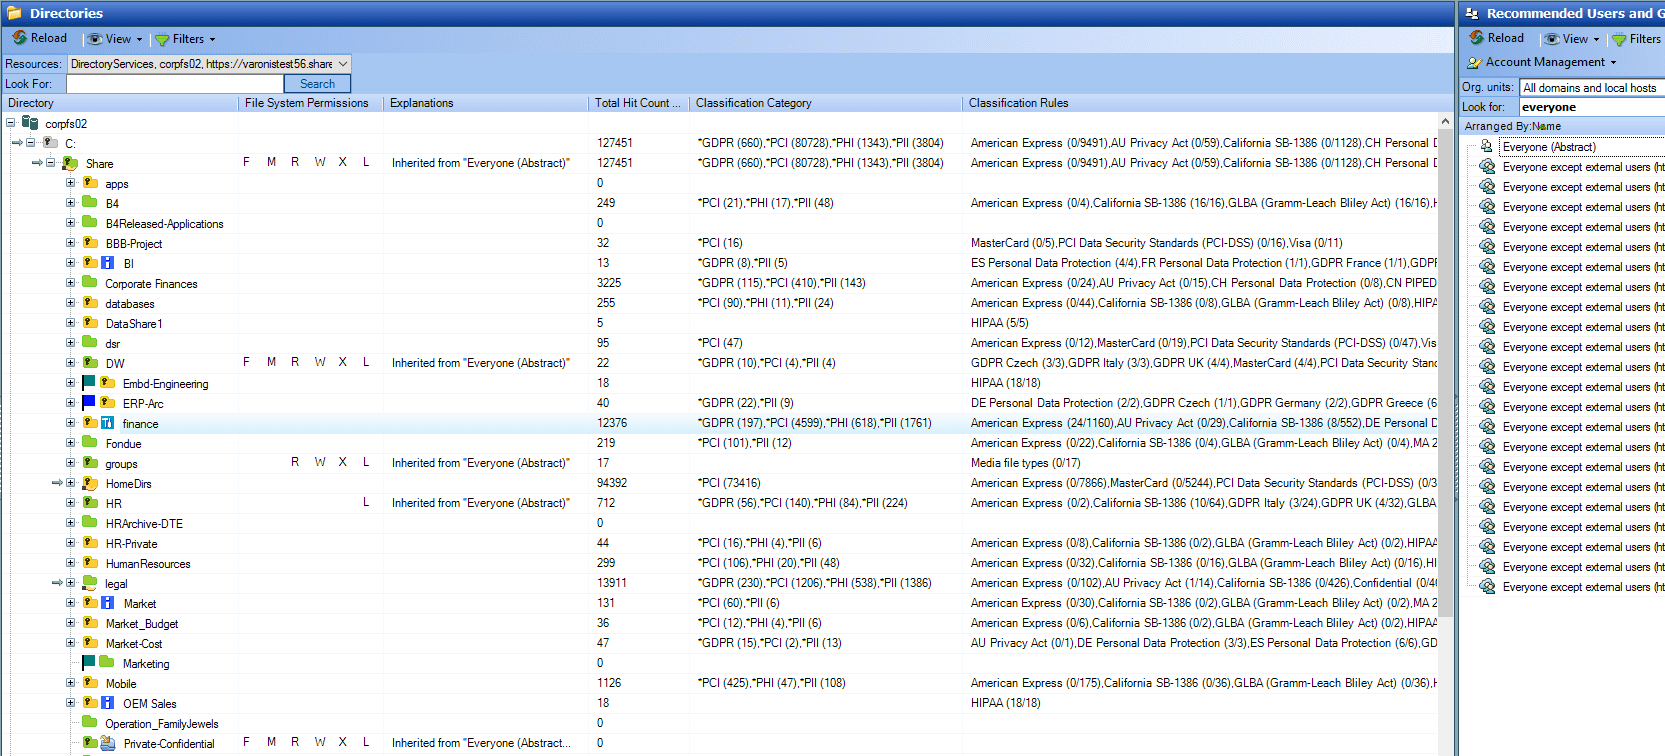
Task: Click the File System Permissions column header
Action: 310,103
